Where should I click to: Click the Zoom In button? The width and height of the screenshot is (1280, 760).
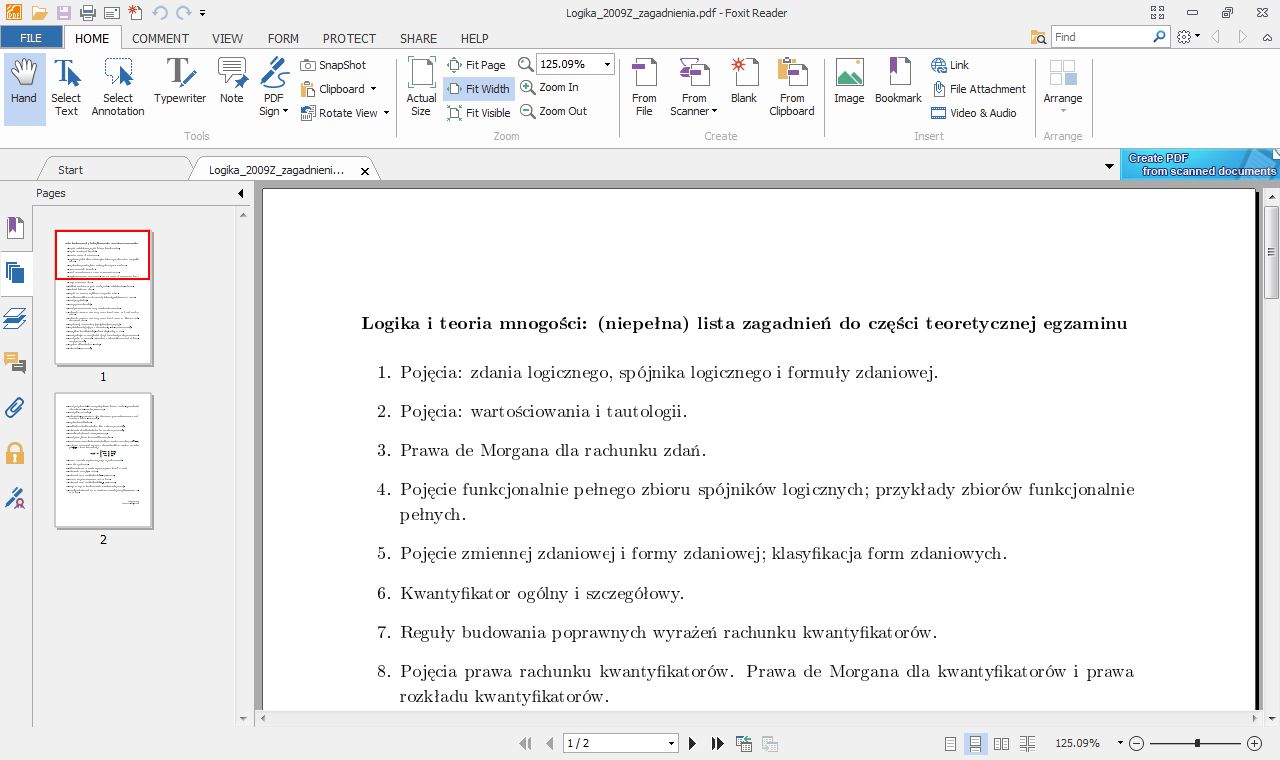[x=549, y=88]
